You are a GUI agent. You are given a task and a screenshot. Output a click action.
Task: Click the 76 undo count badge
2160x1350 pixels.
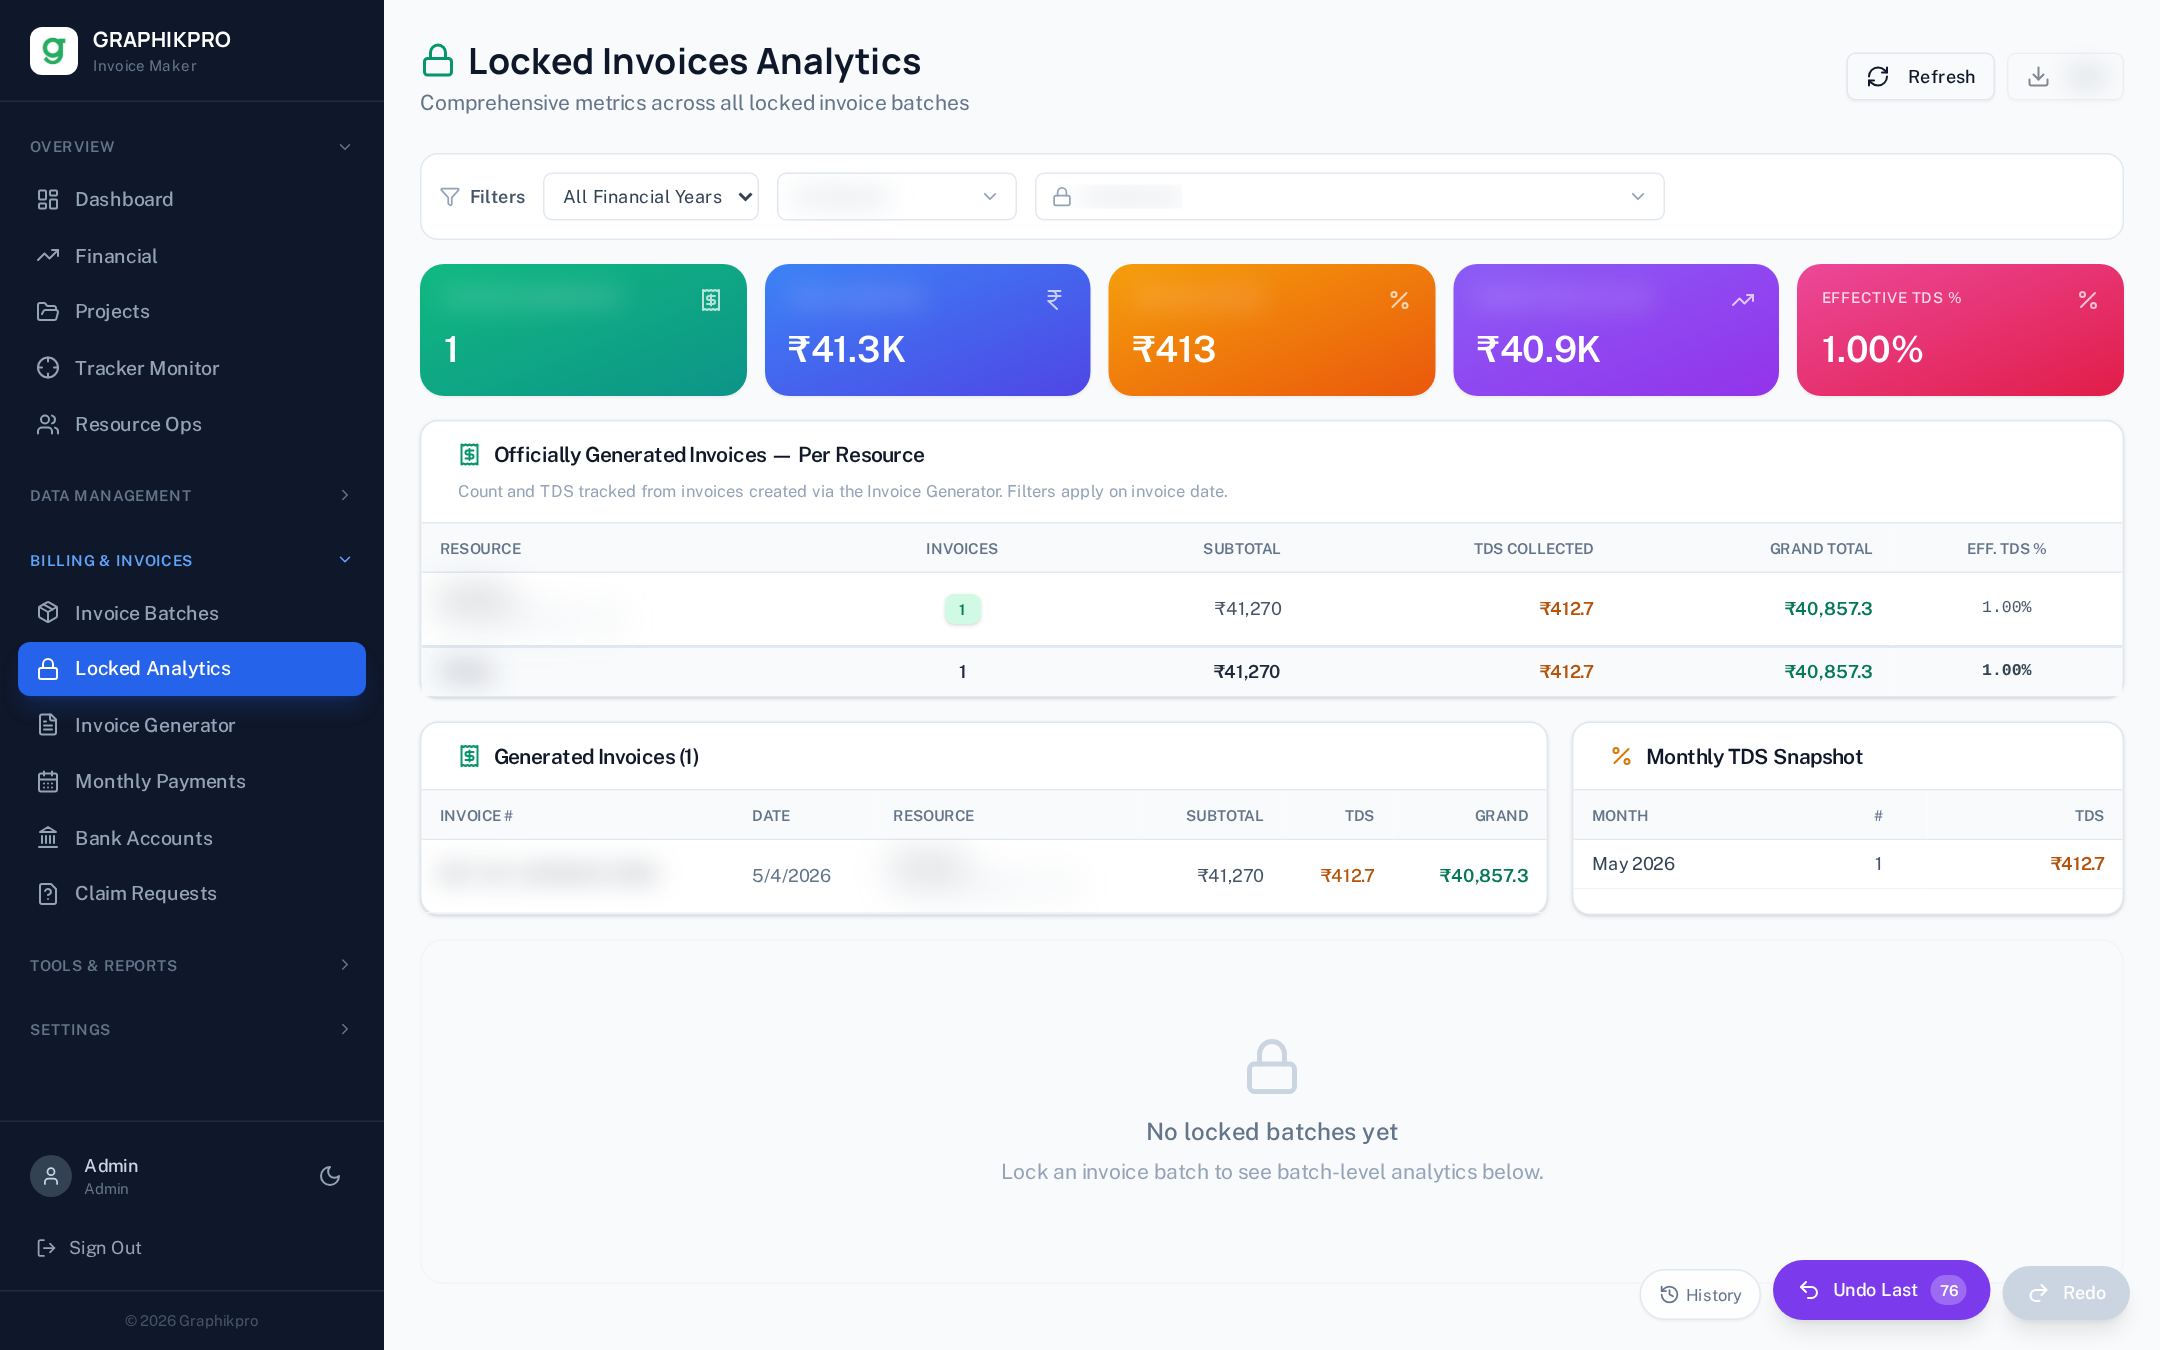(1949, 1290)
